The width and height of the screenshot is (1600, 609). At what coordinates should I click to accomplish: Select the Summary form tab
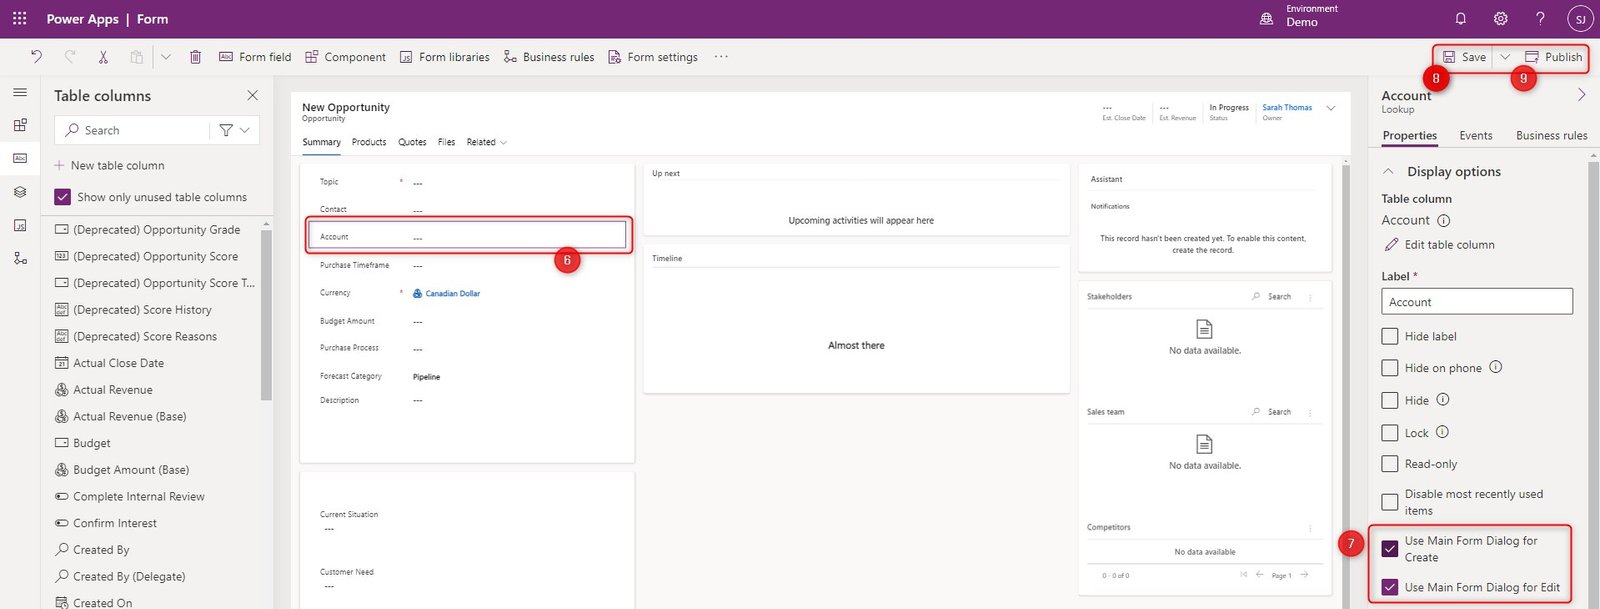322,142
